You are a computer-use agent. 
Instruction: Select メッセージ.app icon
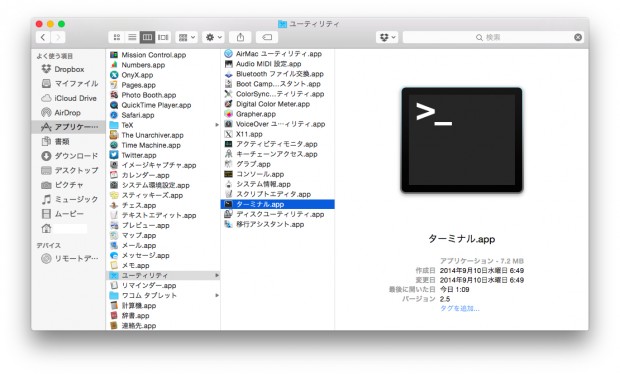[x=114, y=255]
